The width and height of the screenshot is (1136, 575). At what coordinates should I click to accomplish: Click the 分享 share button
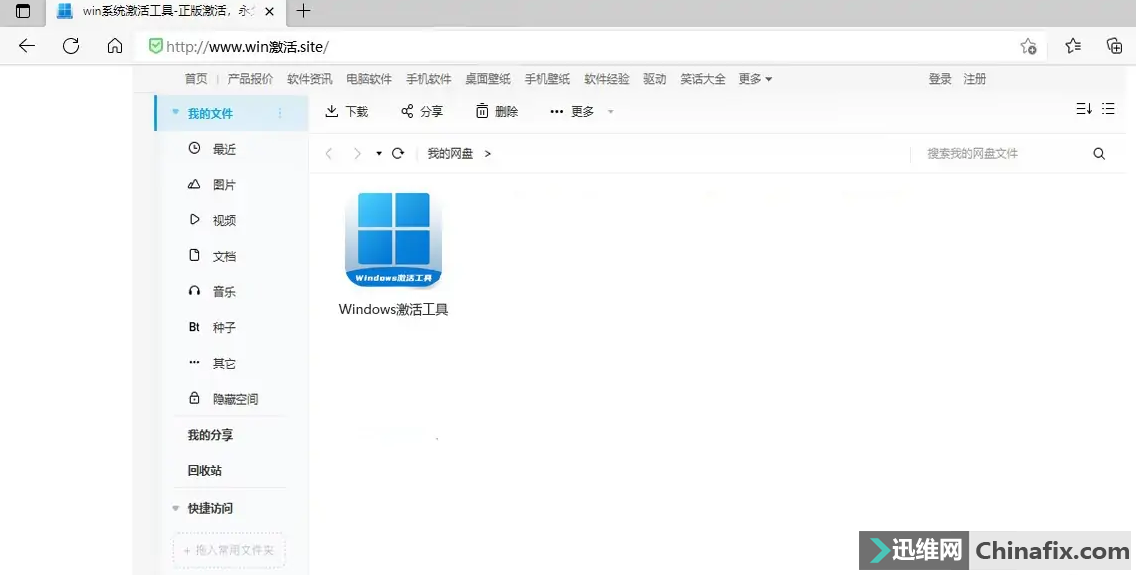tap(422, 111)
